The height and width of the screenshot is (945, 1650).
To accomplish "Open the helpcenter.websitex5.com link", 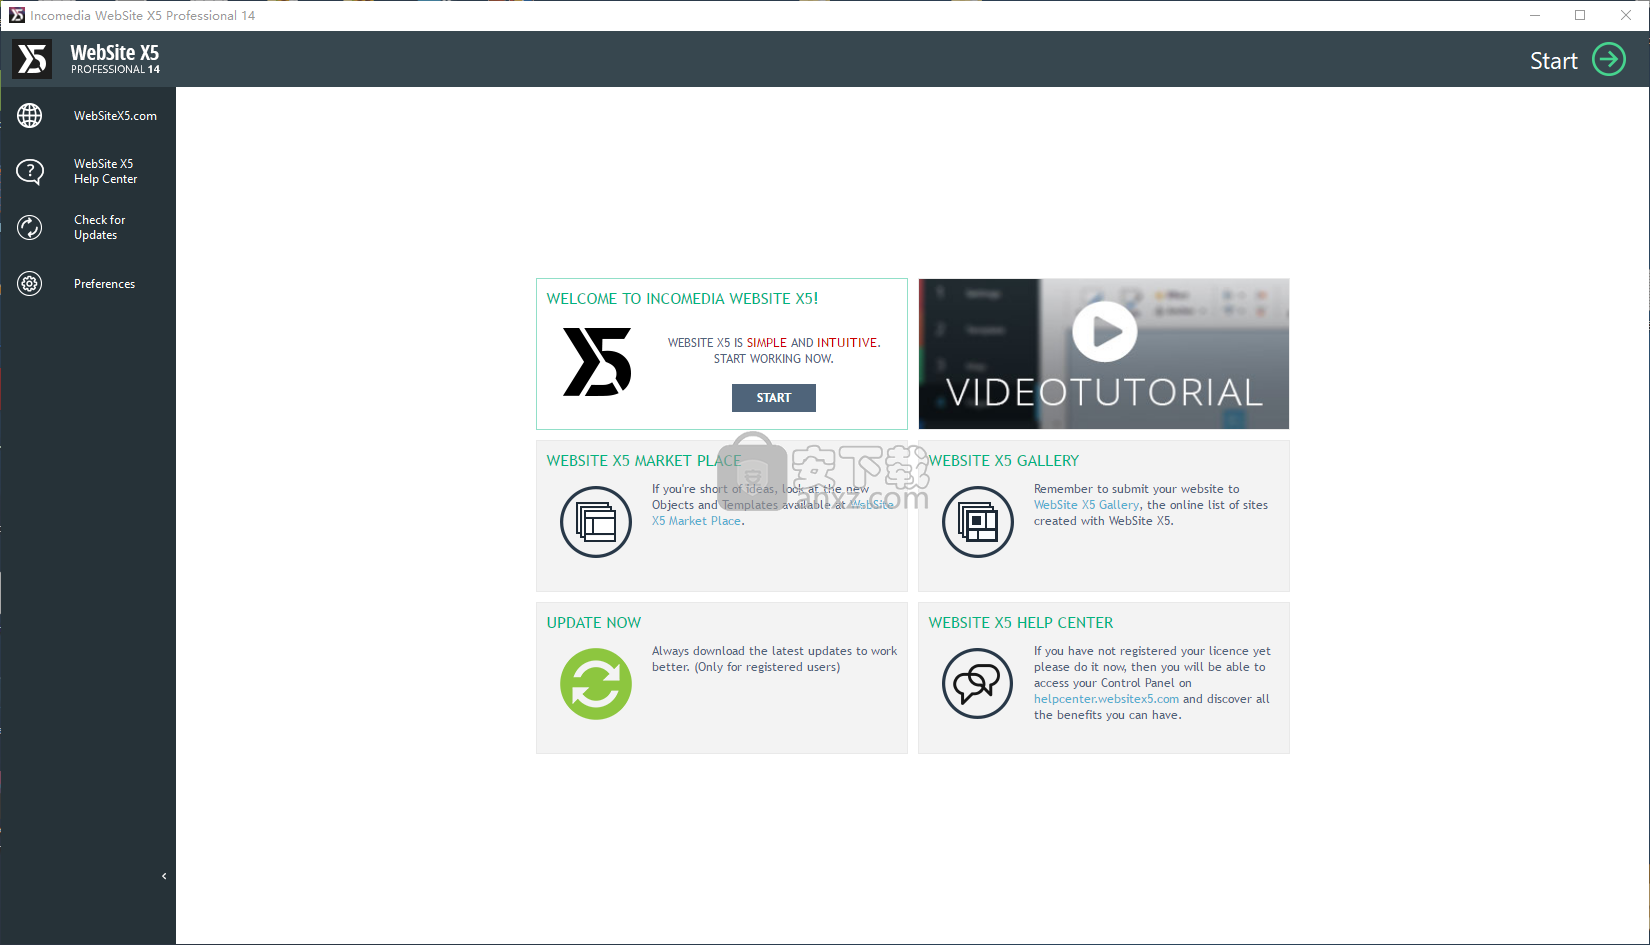I will (1106, 699).
